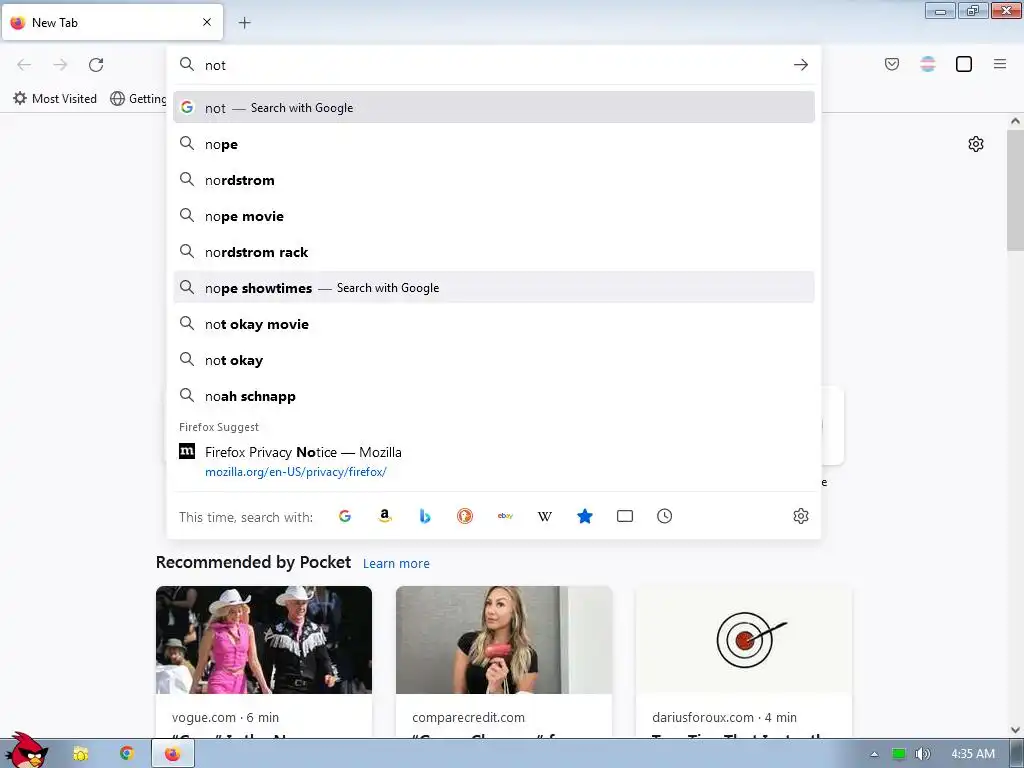This screenshot has width=1024, height=768.
Task: Click the scrollbar up arrow
Action: pyautogui.click(x=1015, y=121)
